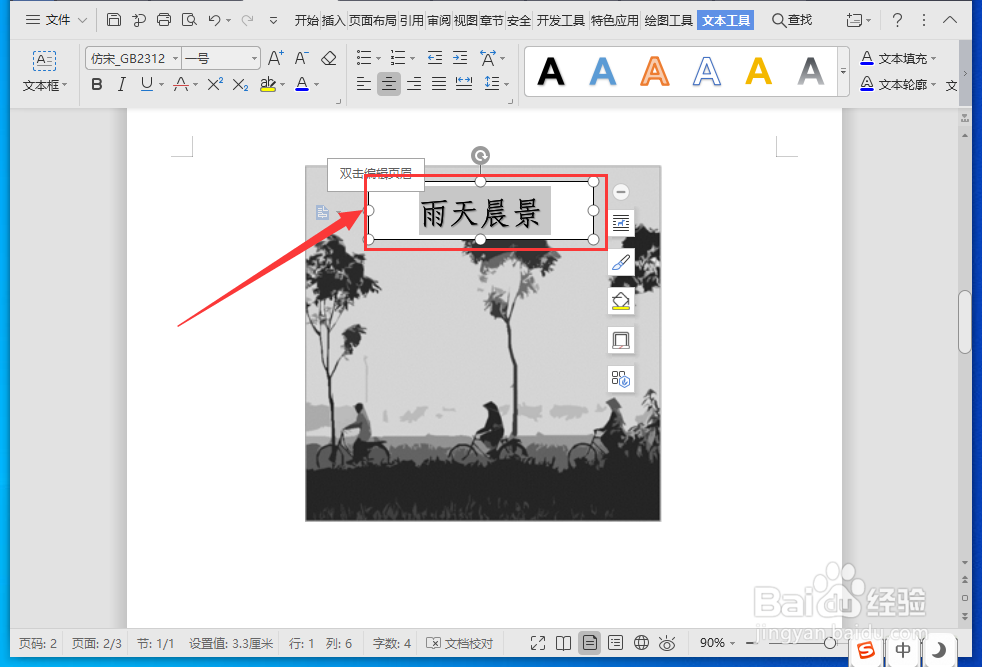The image size is (982, 667).
Task: Click inside 雨天晨景 text box
Action: (x=481, y=211)
